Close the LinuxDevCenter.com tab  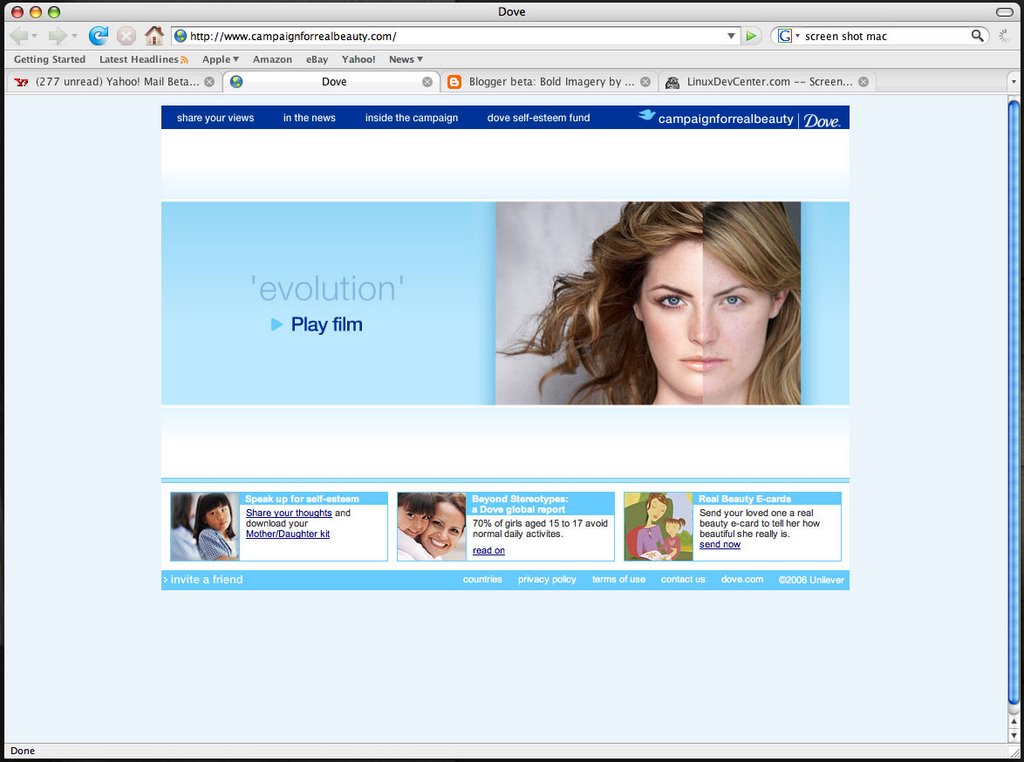point(863,82)
